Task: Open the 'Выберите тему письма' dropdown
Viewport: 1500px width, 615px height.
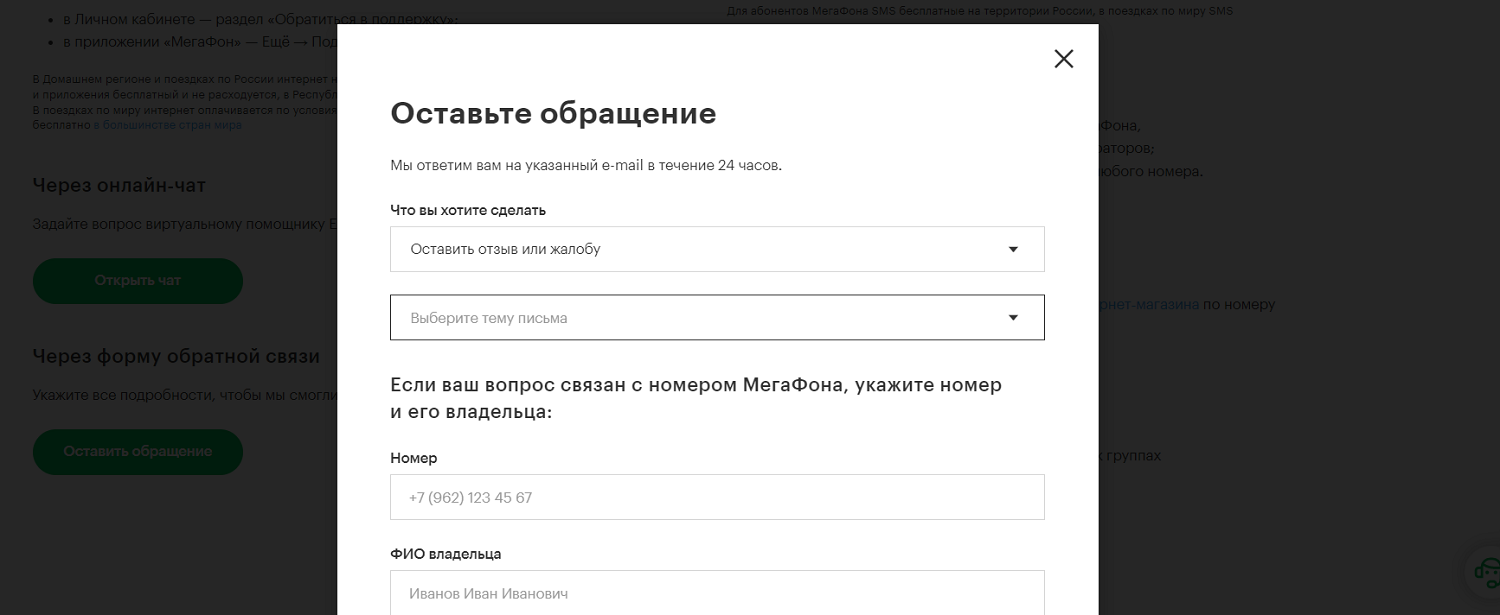Action: tap(717, 317)
